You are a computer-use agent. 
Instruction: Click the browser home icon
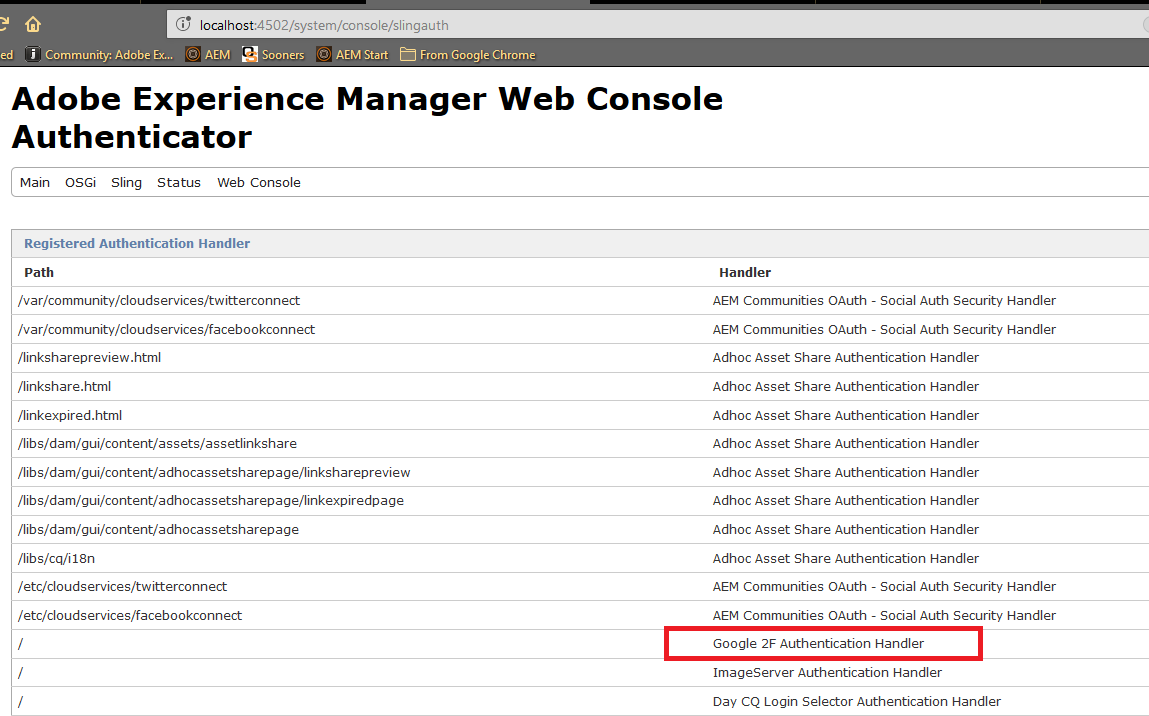coord(33,24)
